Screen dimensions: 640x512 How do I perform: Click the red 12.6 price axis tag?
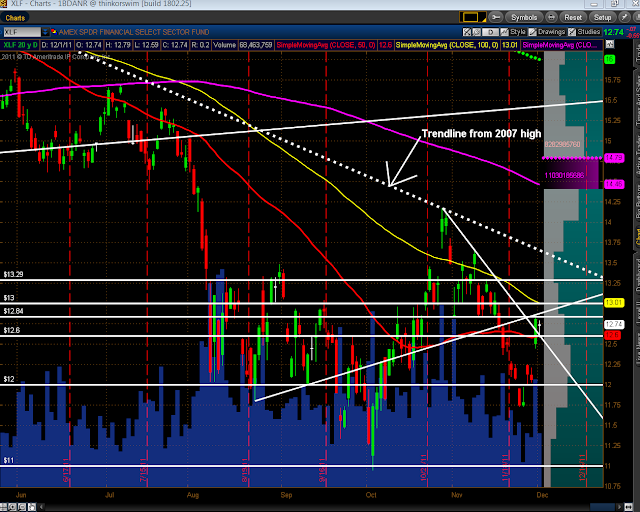pyautogui.click(x=612, y=335)
